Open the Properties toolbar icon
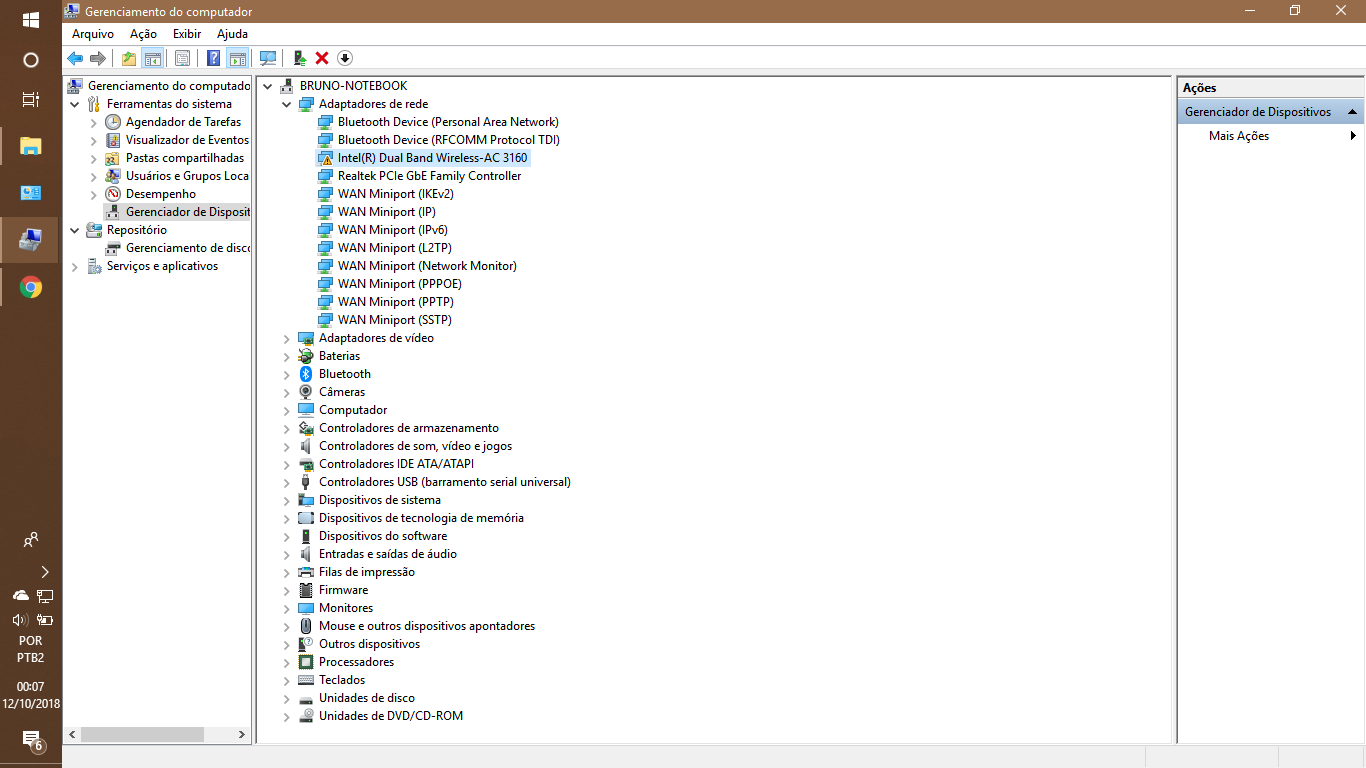1366x768 pixels. (x=182, y=58)
